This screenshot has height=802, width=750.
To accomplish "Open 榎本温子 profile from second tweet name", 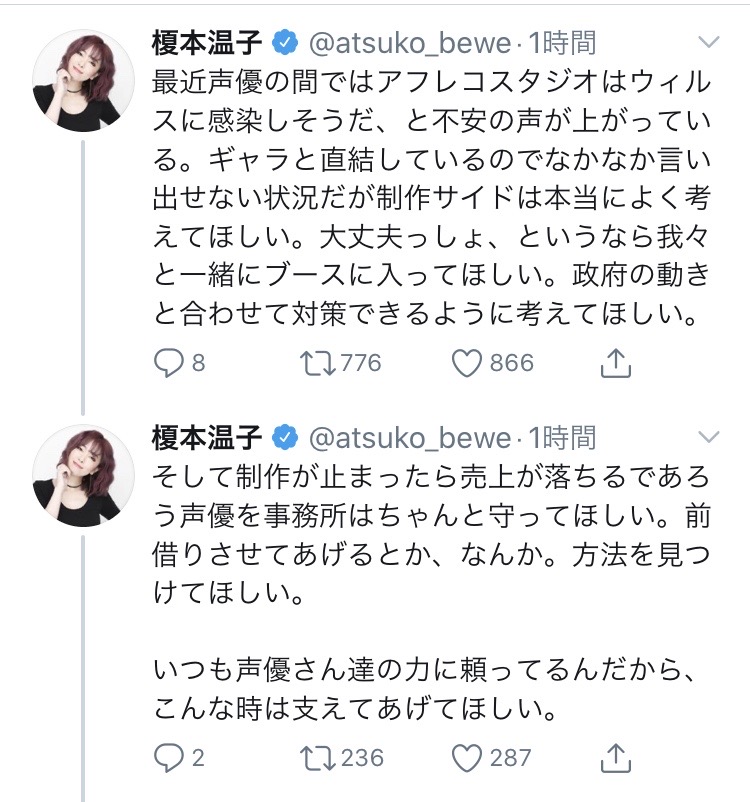I will click(x=207, y=437).
